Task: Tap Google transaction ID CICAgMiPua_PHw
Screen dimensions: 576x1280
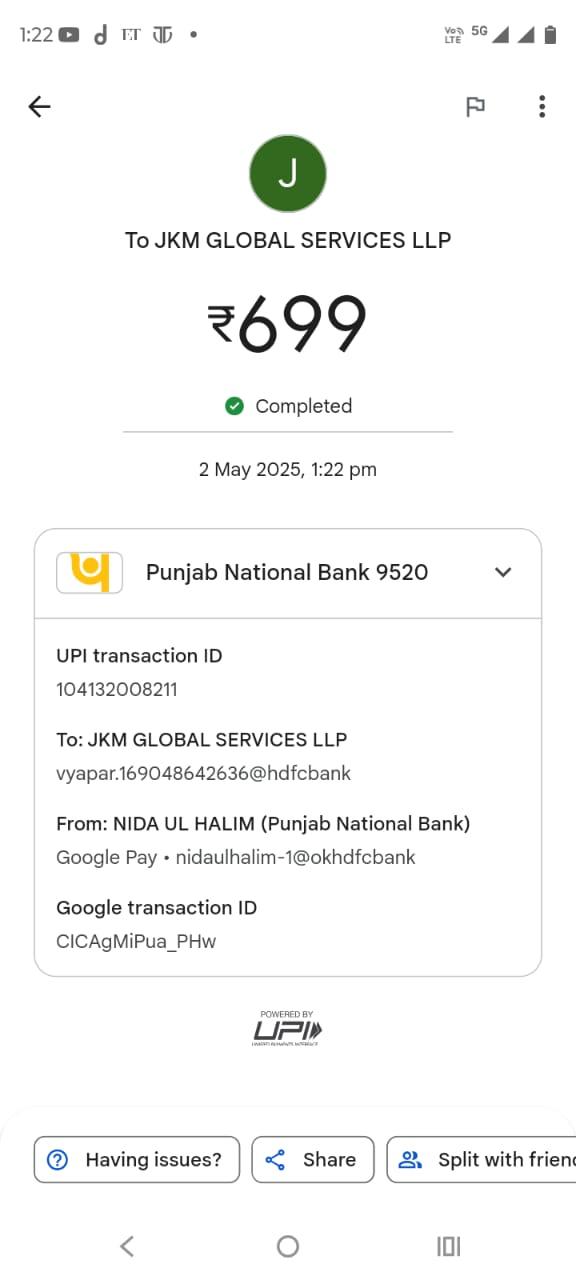Action: pos(136,941)
